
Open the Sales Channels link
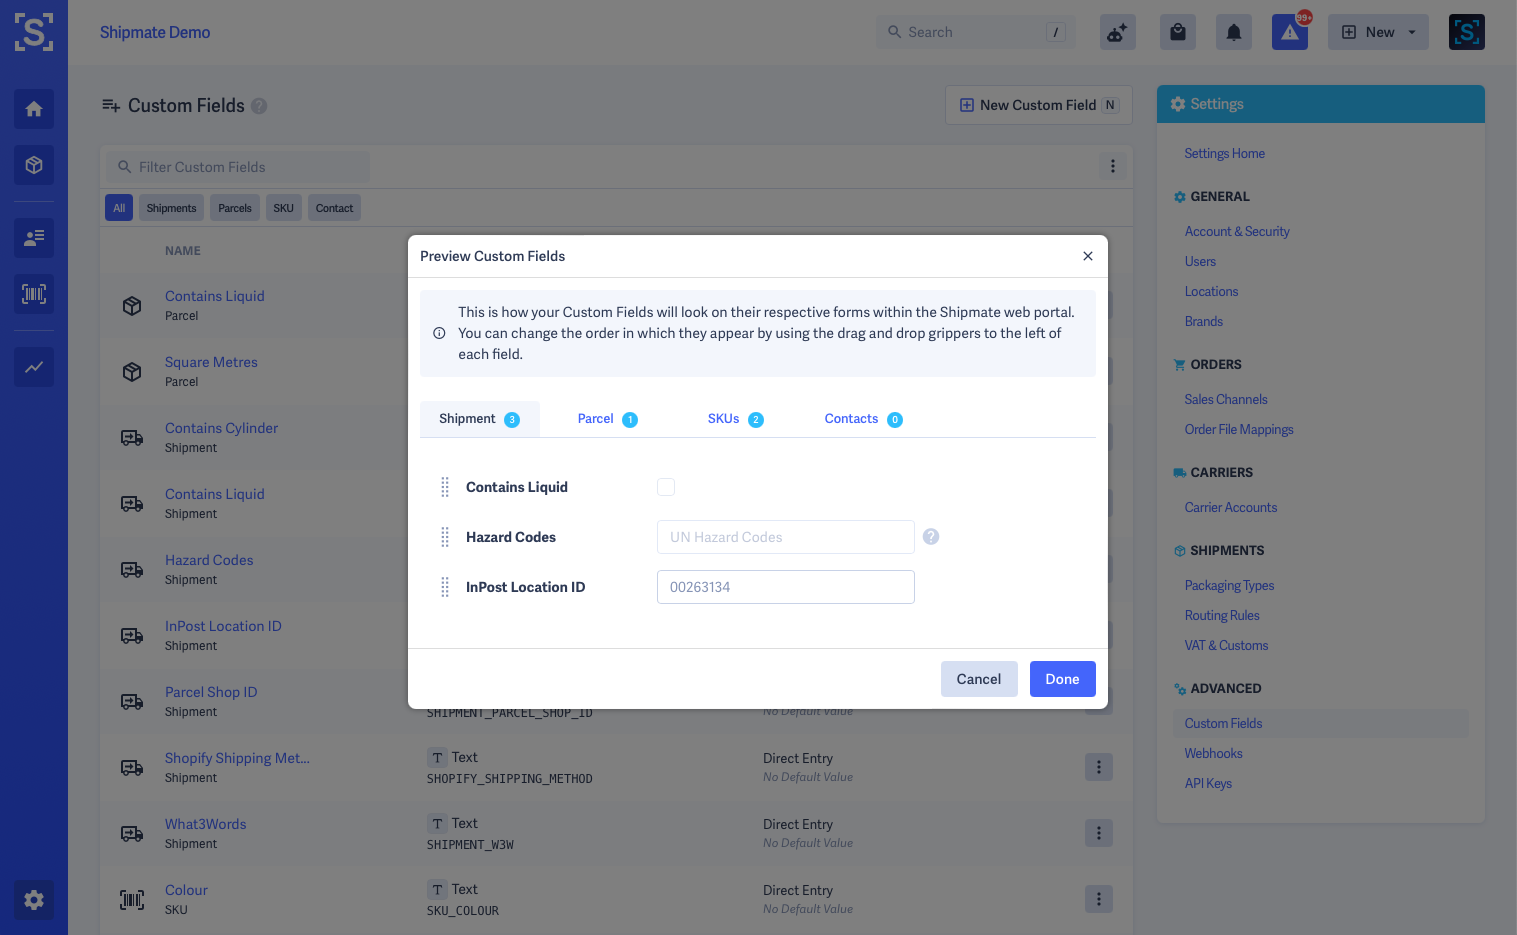click(1226, 399)
